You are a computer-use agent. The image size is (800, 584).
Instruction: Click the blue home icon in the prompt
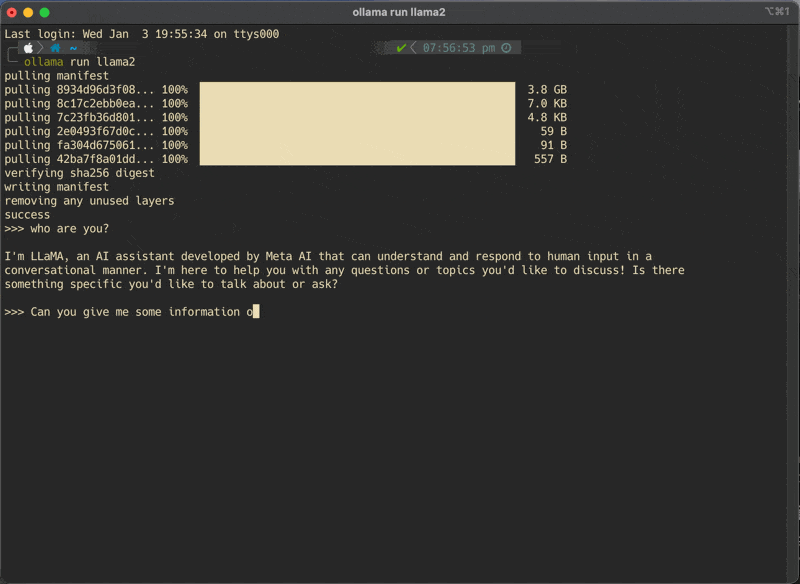55,47
